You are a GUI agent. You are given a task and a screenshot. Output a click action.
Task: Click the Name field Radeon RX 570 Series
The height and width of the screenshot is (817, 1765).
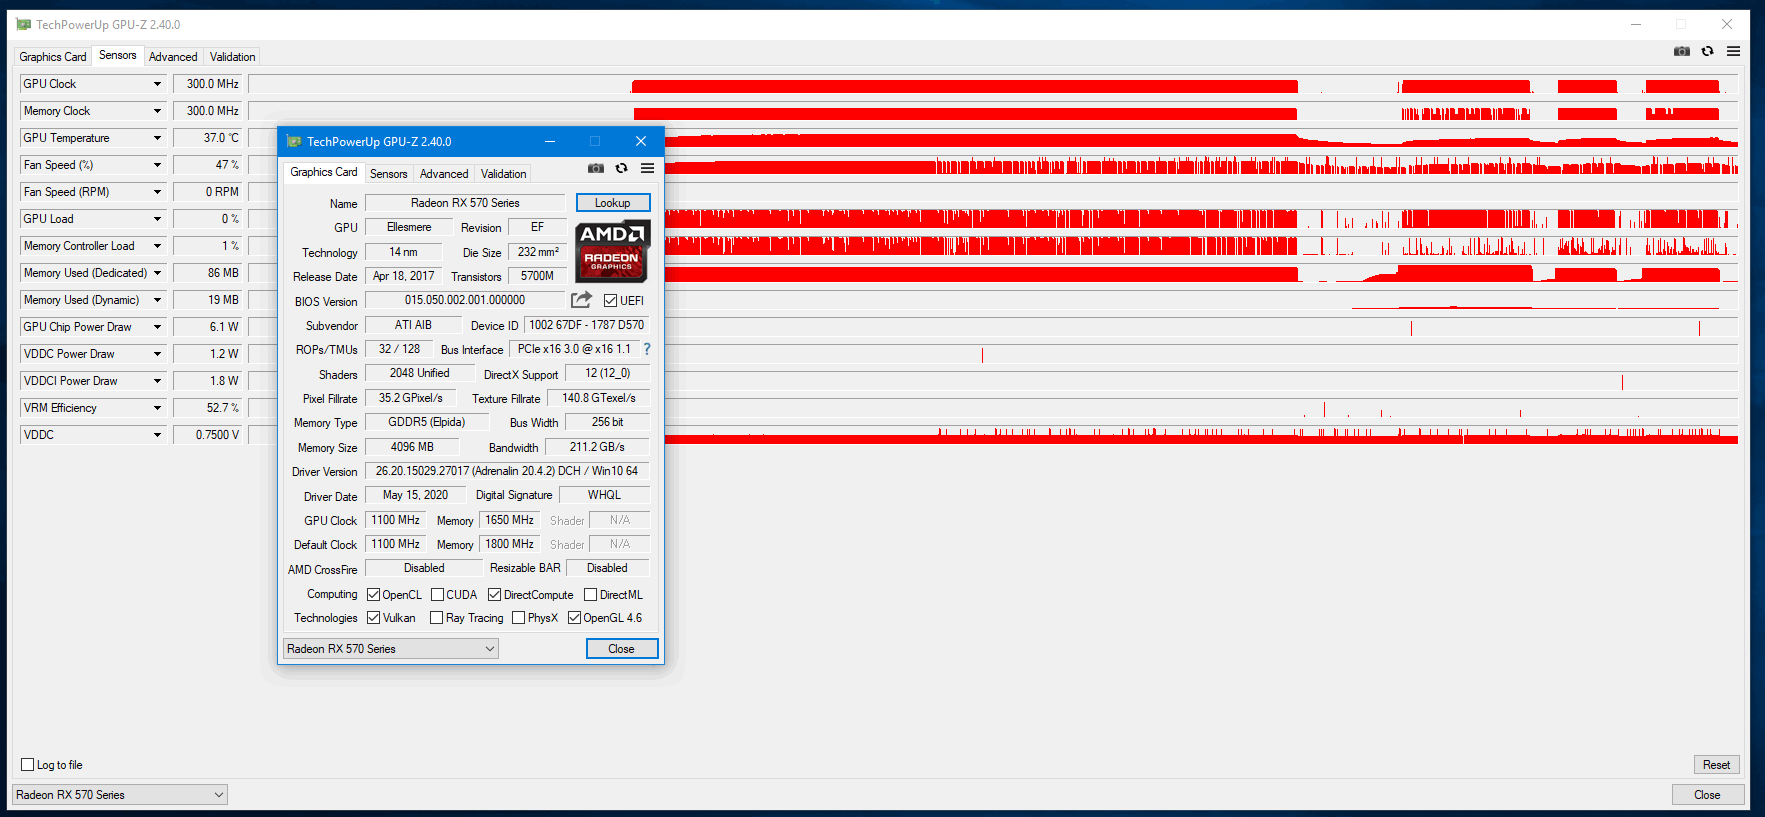point(465,203)
